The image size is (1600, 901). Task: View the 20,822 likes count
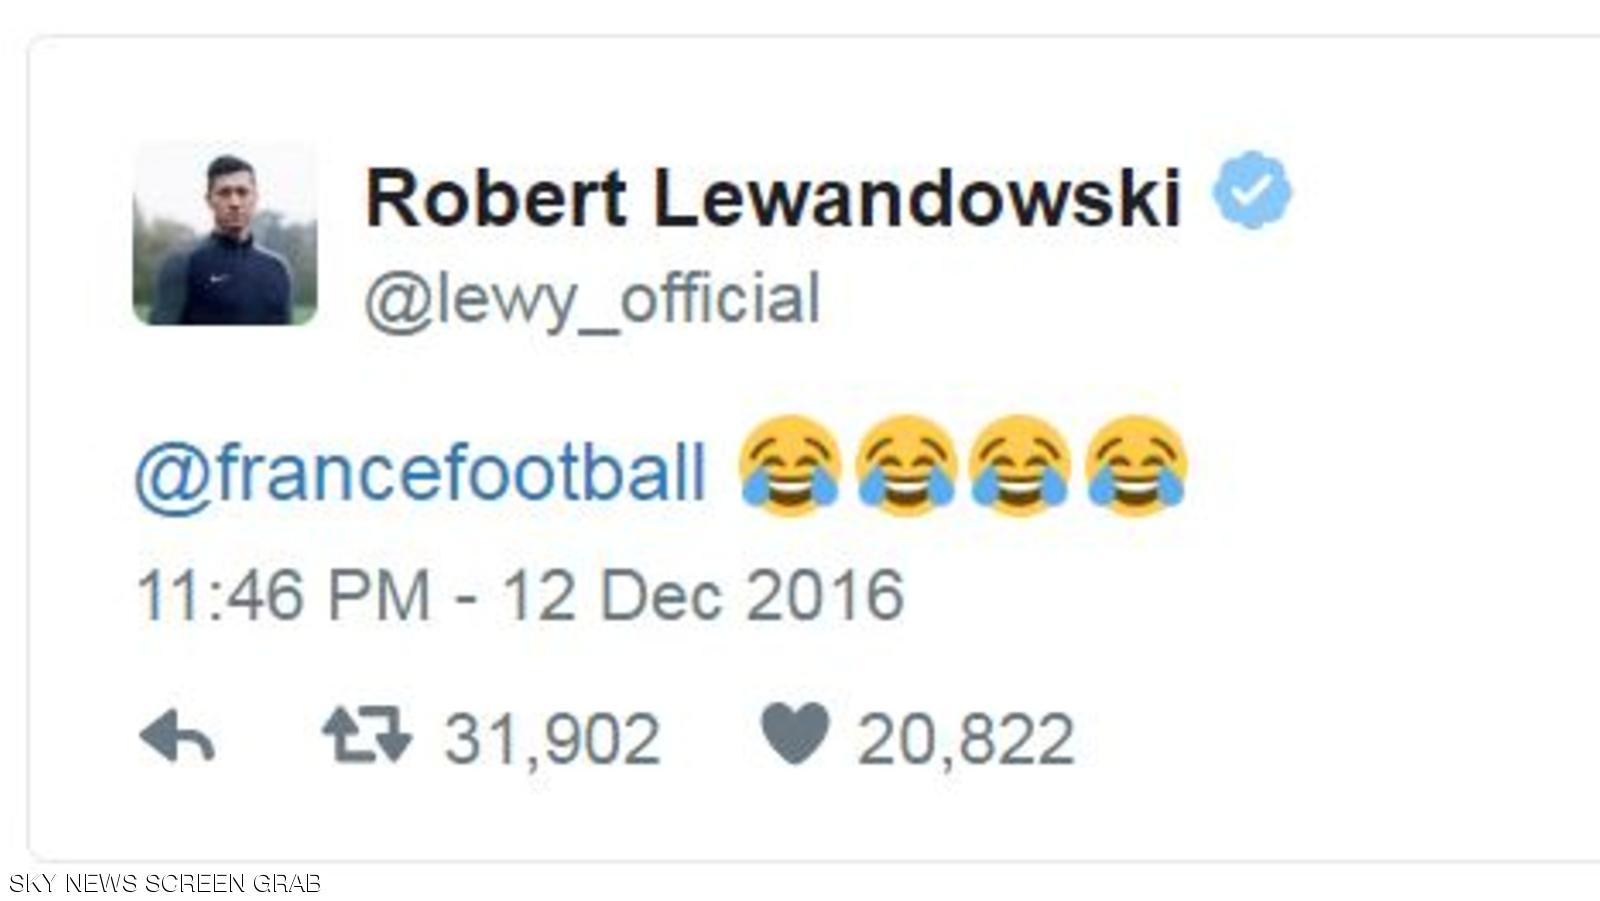[965, 739]
